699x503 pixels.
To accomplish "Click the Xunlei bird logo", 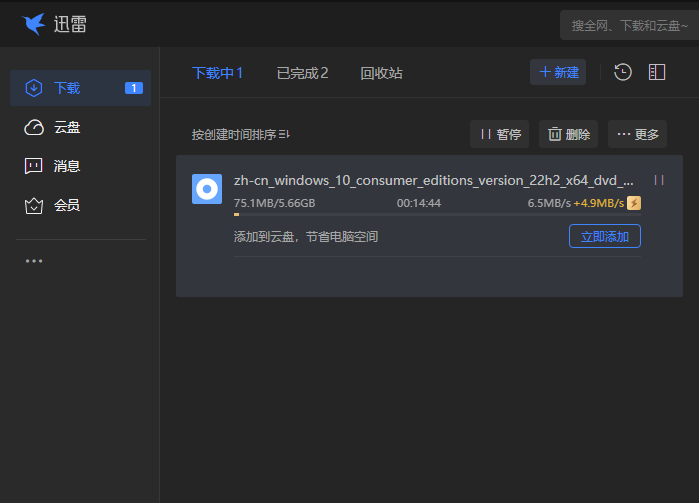I will [34, 24].
